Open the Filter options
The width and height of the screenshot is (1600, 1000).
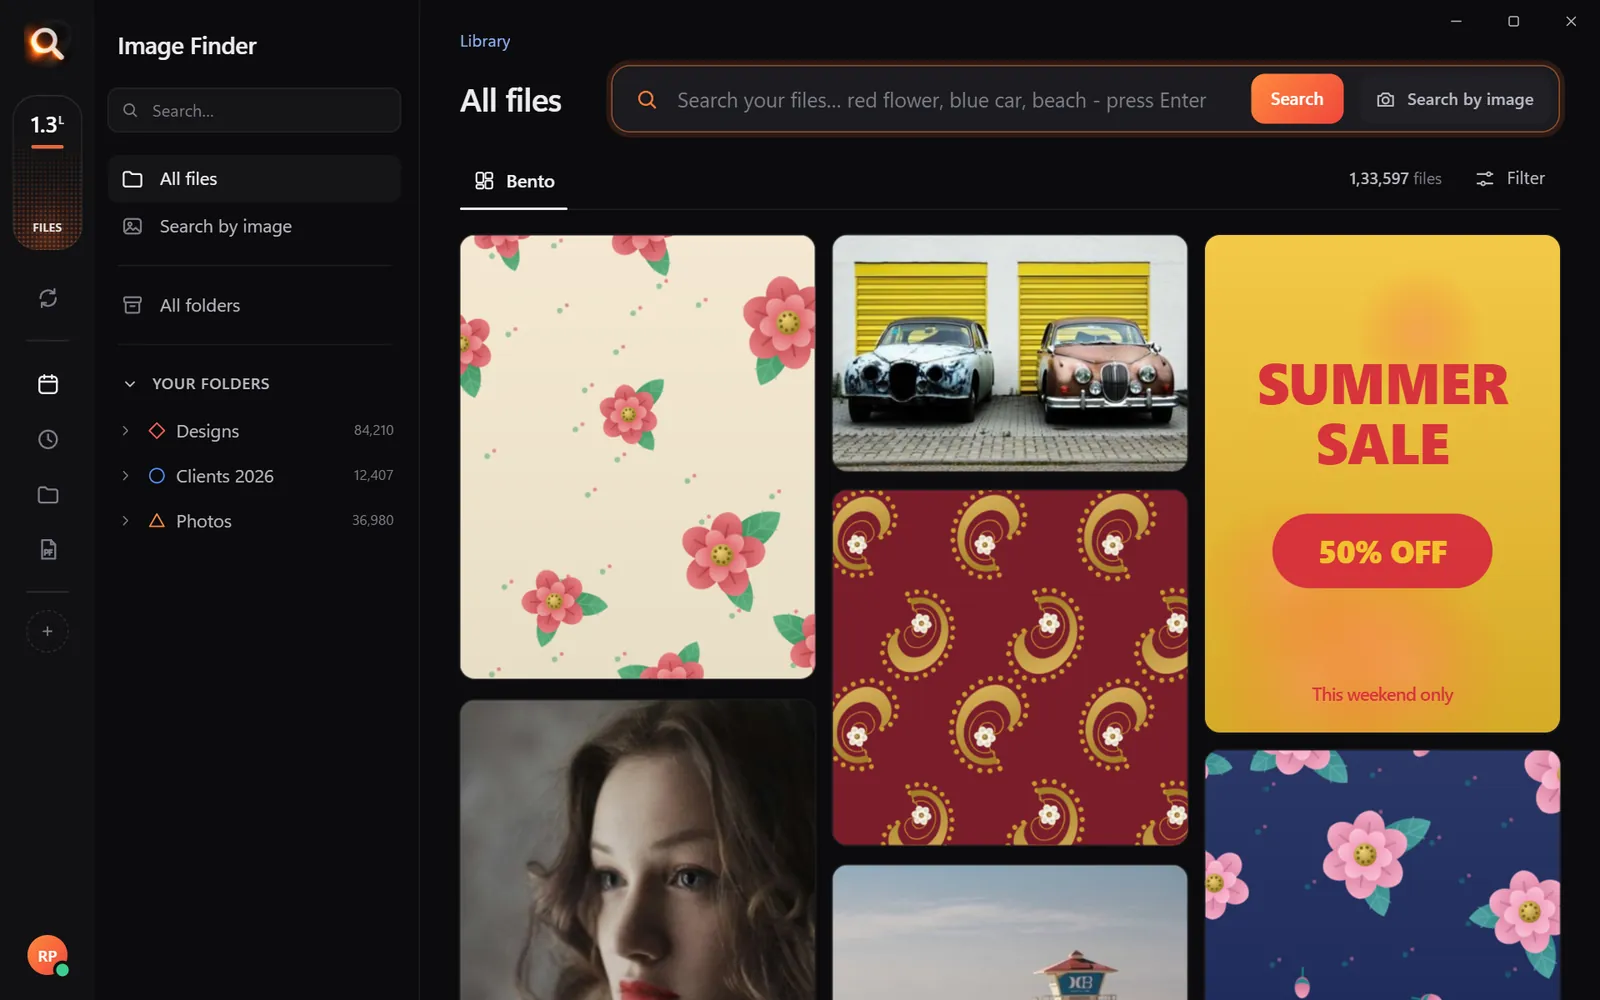[1511, 178]
